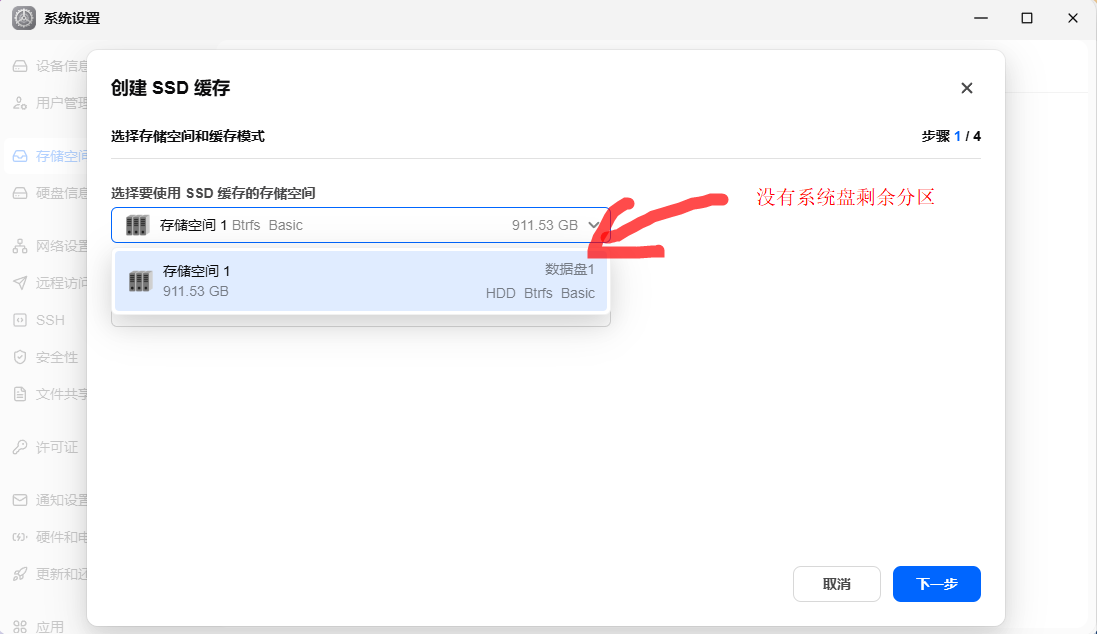Choose 存储空间 1 HDD Btrfs option

pos(361,281)
